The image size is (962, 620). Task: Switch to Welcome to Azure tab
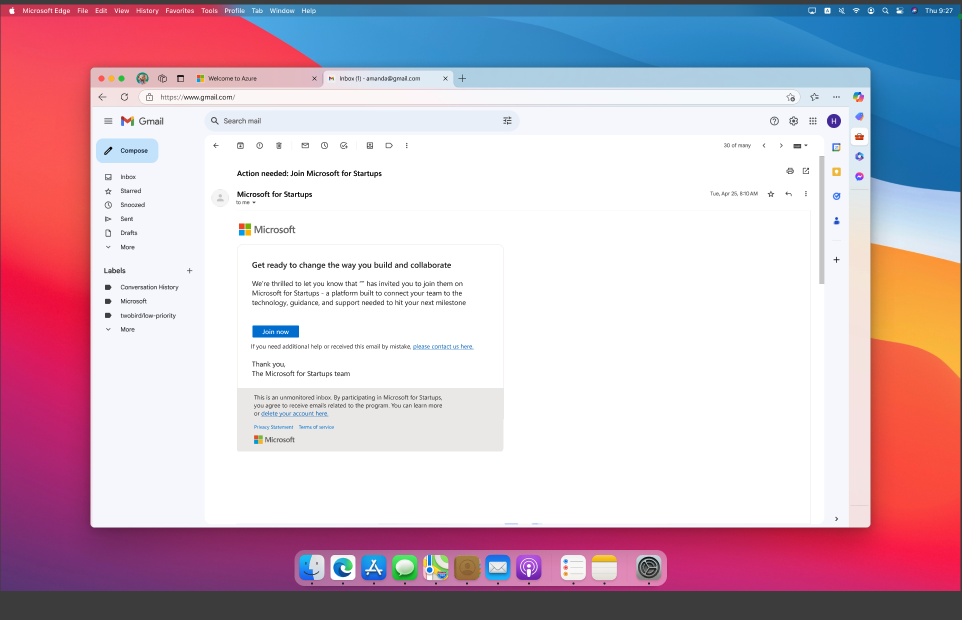(256, 78)
